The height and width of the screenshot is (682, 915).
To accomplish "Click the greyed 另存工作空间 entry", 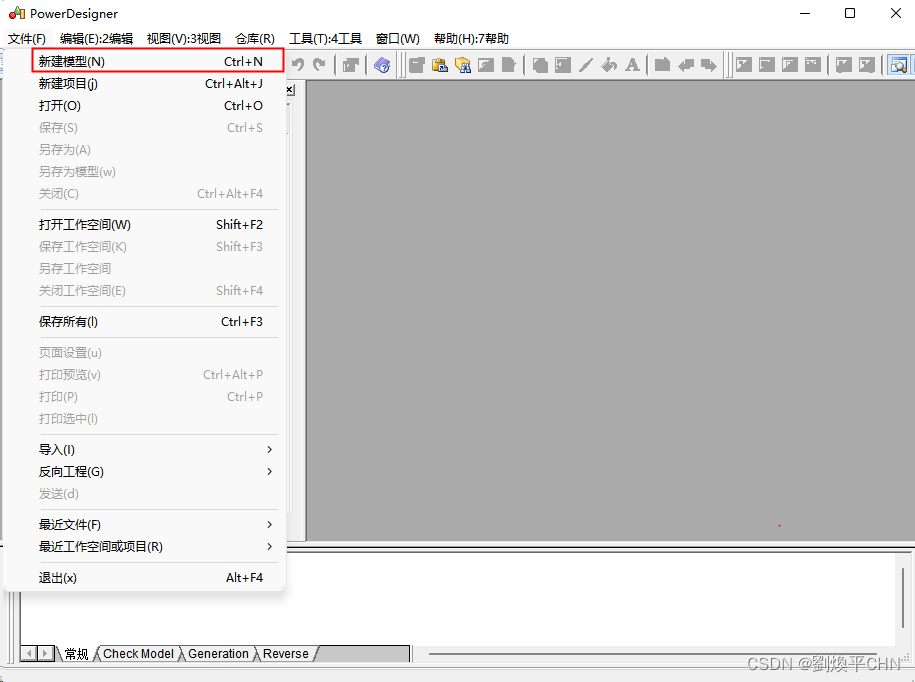I will pyautogui.click(x=151, y=268).
